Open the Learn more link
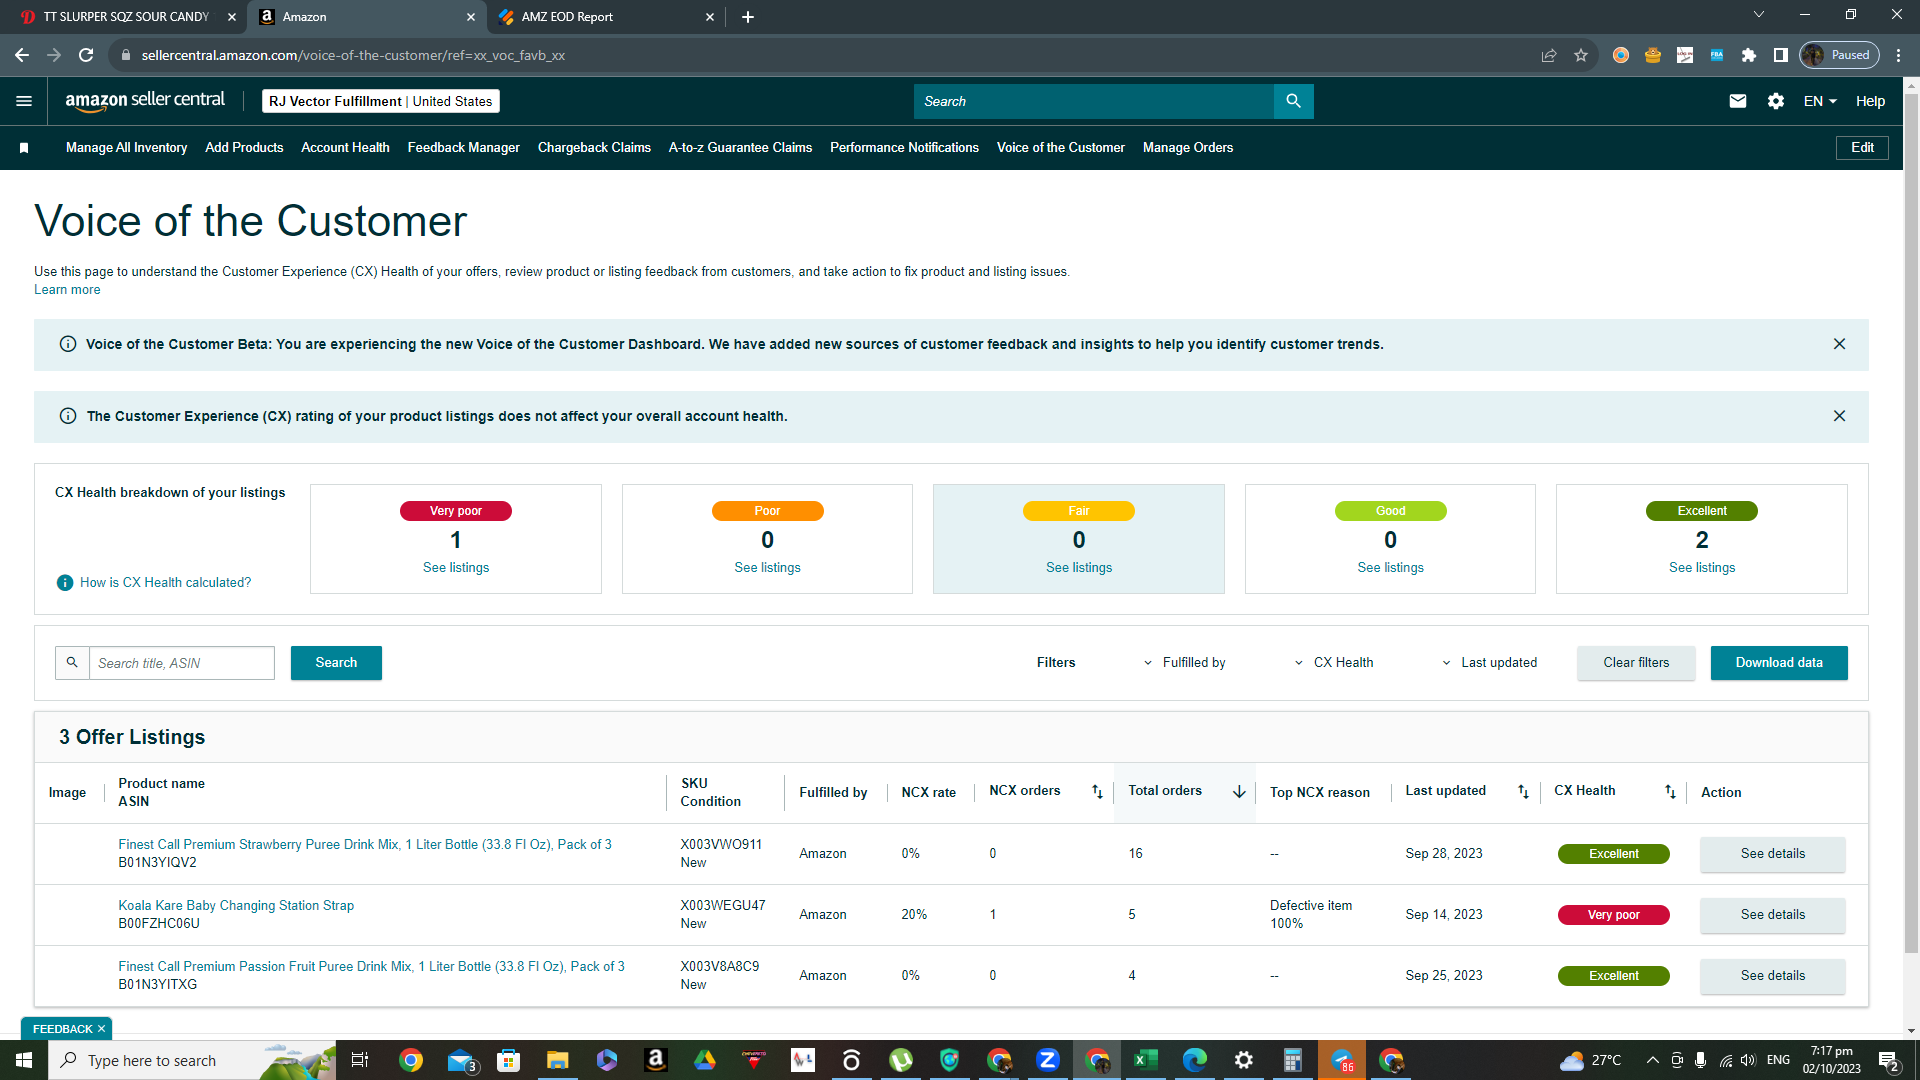Viewport: 1920px width, 1080px height. (x=67, y=290)
